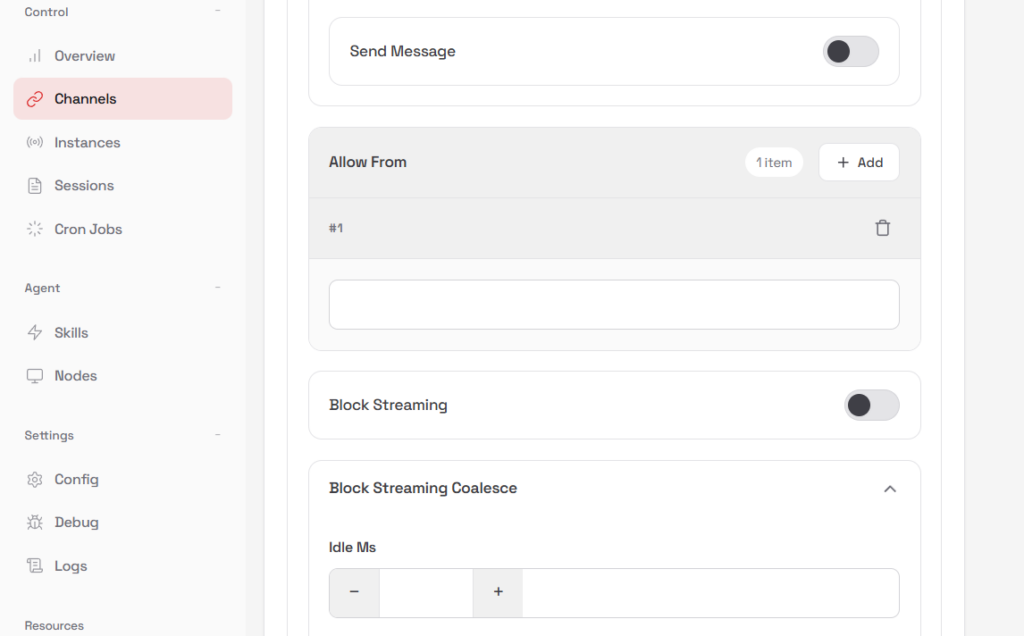The height and width of the screenshot is (636, 1024).
Task: Turn on the Block Streaming switch
Action: [x=871, y=405]
